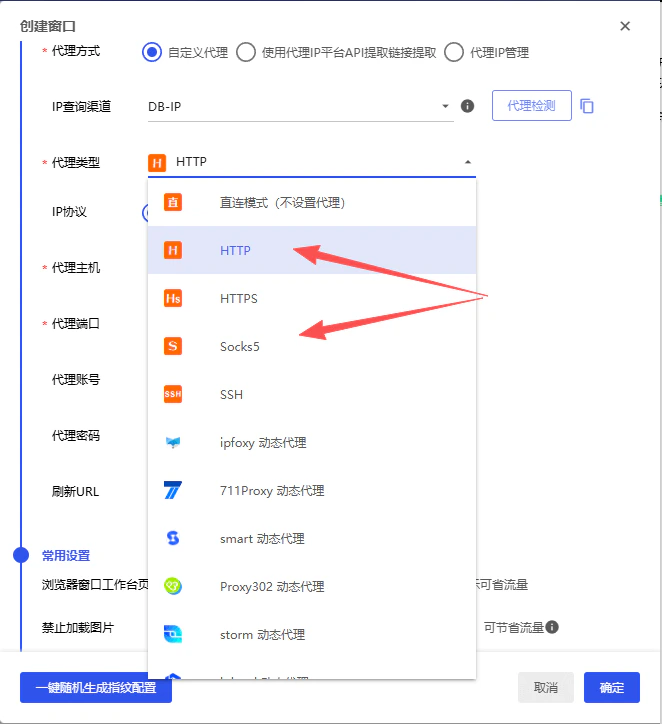Click the 常用设置 step marker dot

coord(21,555)
